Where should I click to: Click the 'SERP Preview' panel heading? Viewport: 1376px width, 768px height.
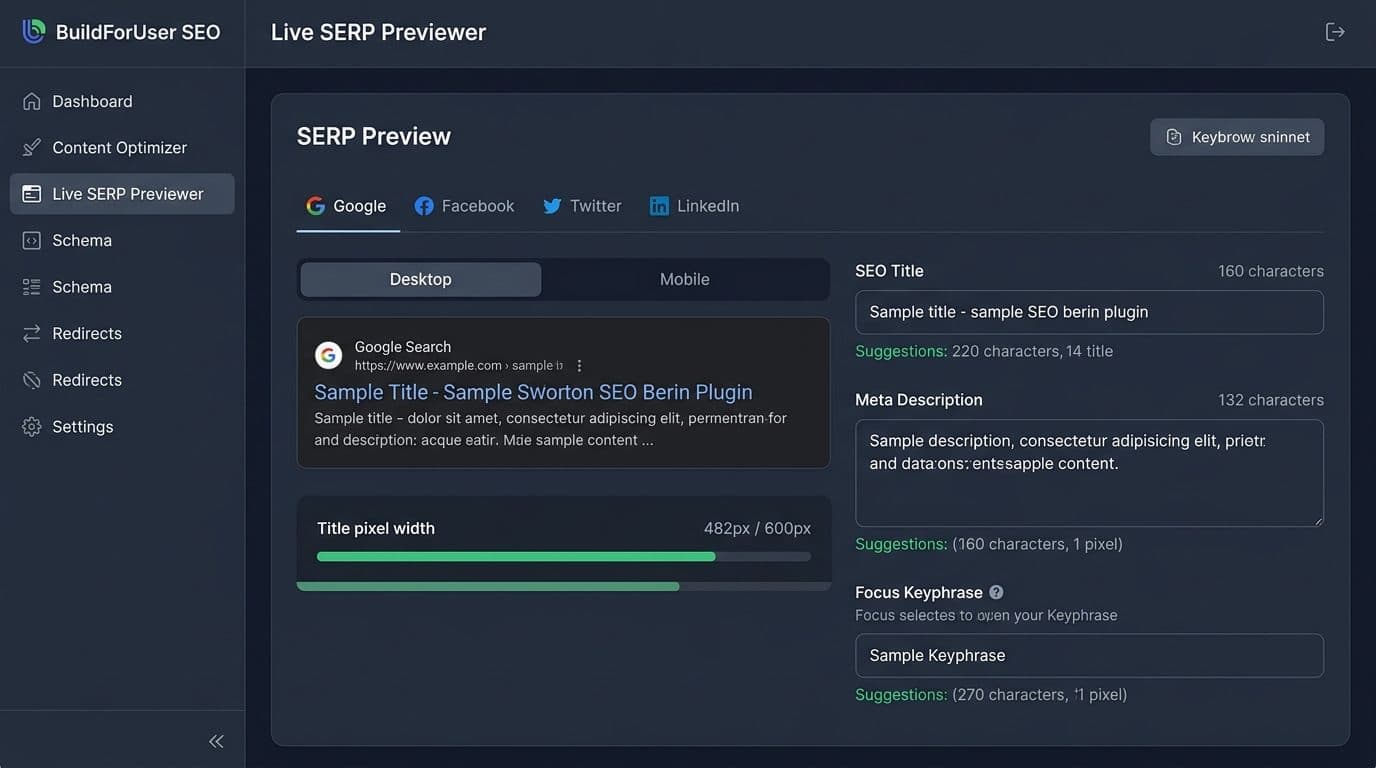[x=374, y=136]
